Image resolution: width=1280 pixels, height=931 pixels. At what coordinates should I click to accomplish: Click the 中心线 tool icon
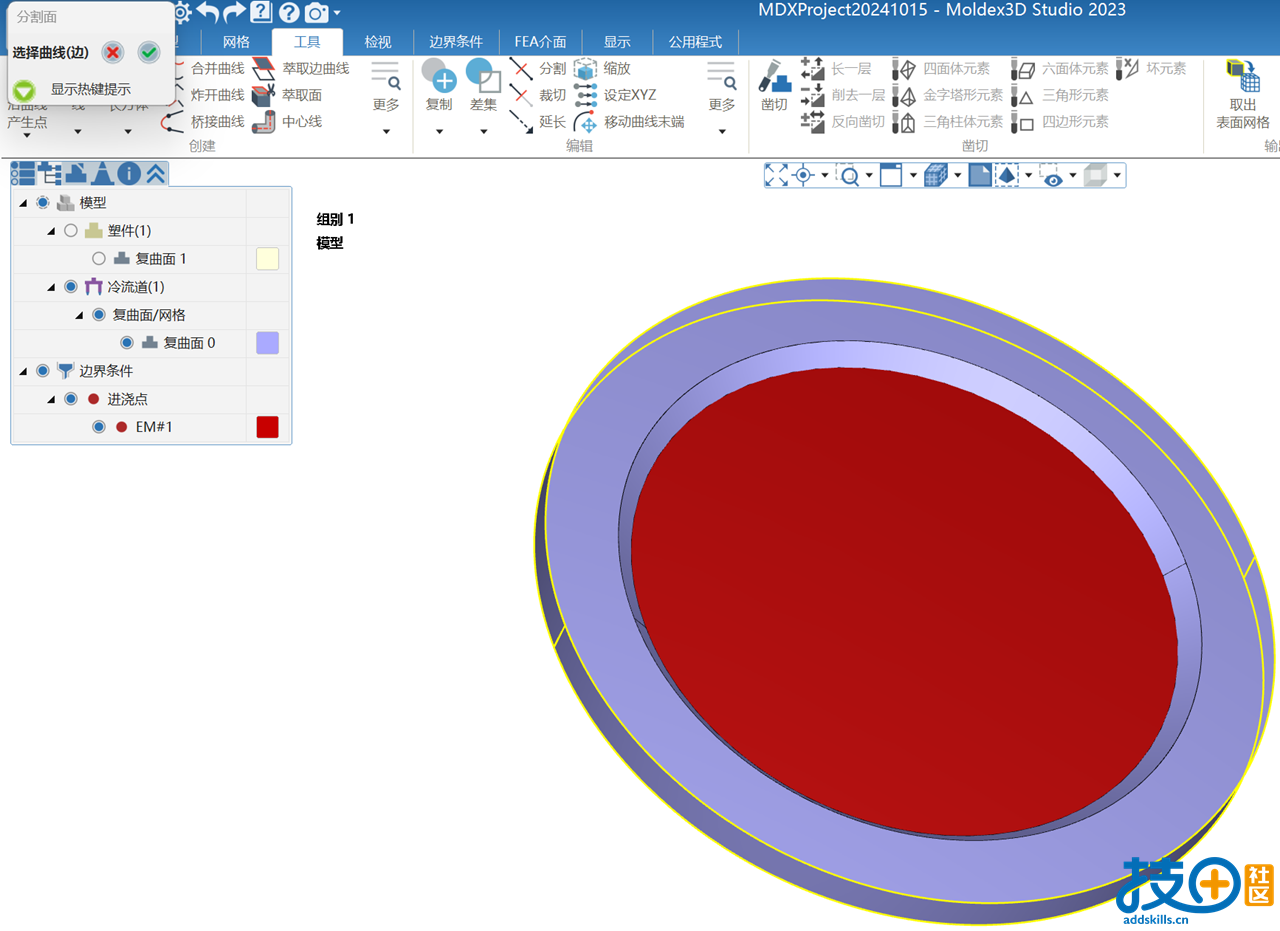(x=263, y=122)
